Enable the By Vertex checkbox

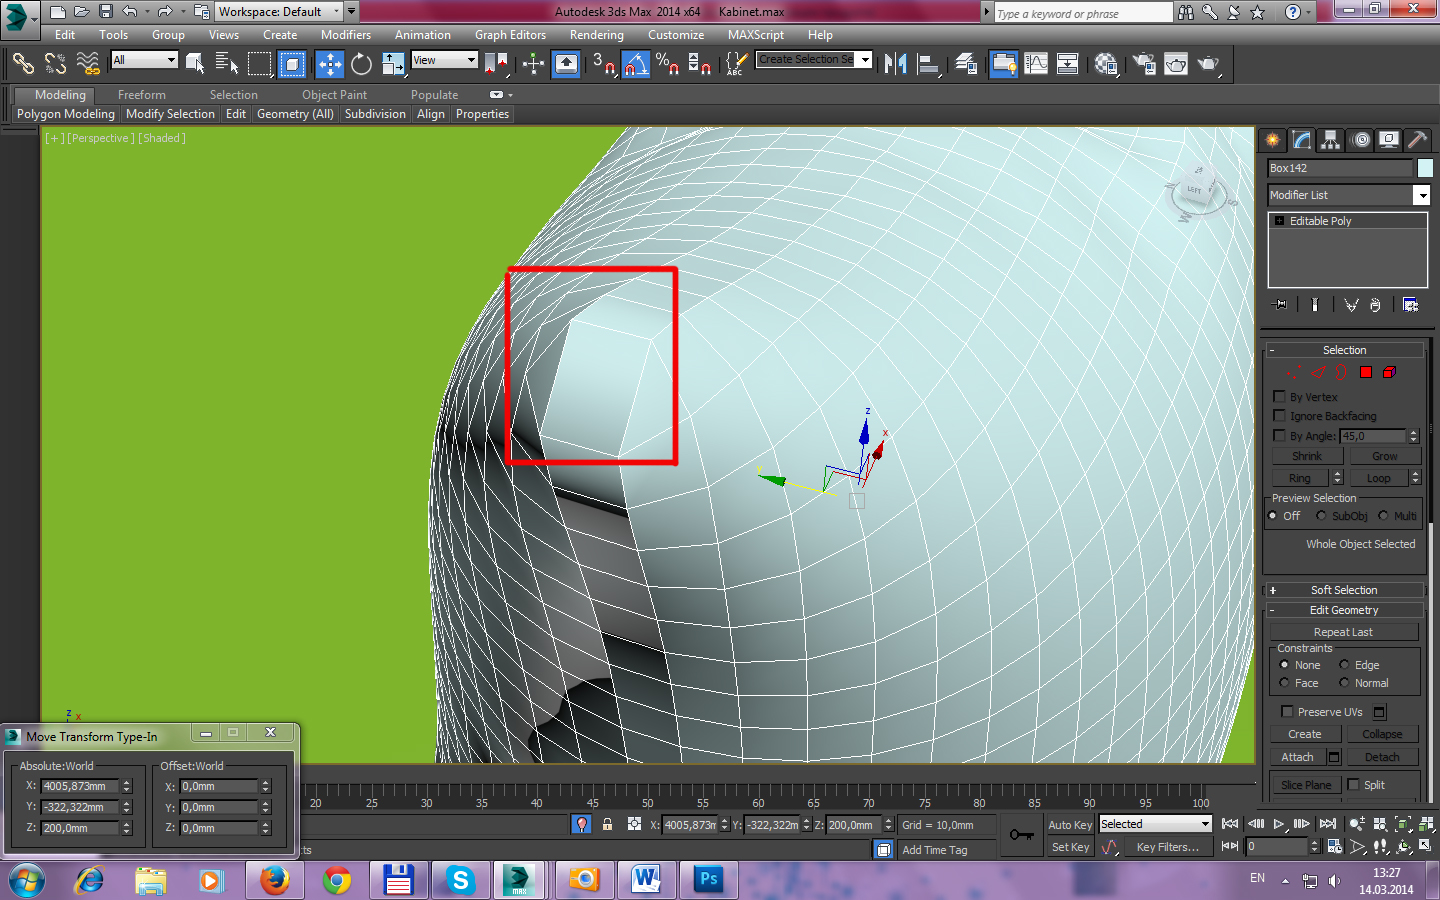pos(1279,397)
